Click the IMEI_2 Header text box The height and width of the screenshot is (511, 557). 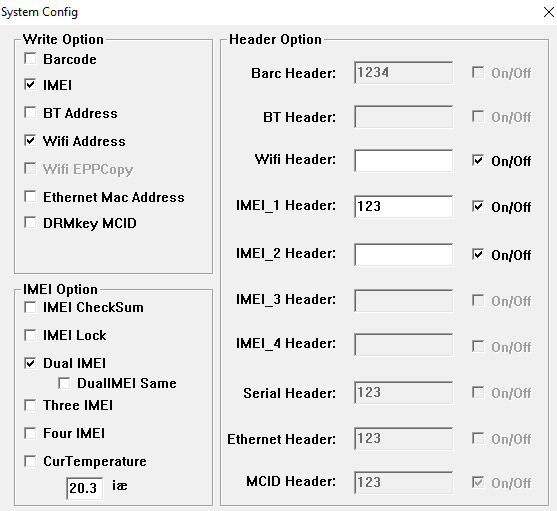(404, 254)
